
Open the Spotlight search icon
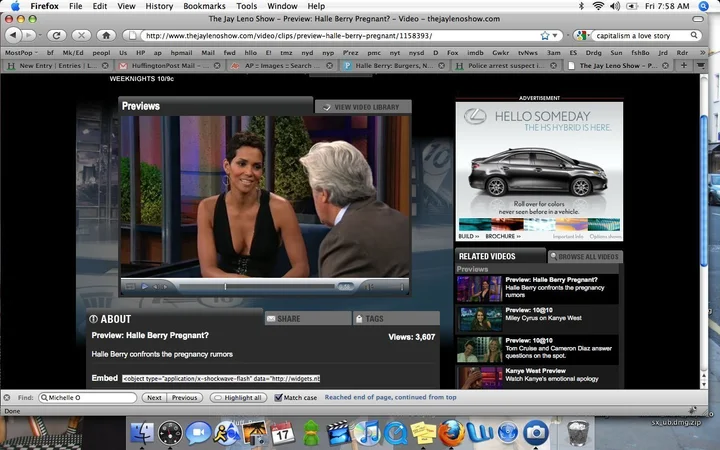pyautogui.click(x=703, y=6)
